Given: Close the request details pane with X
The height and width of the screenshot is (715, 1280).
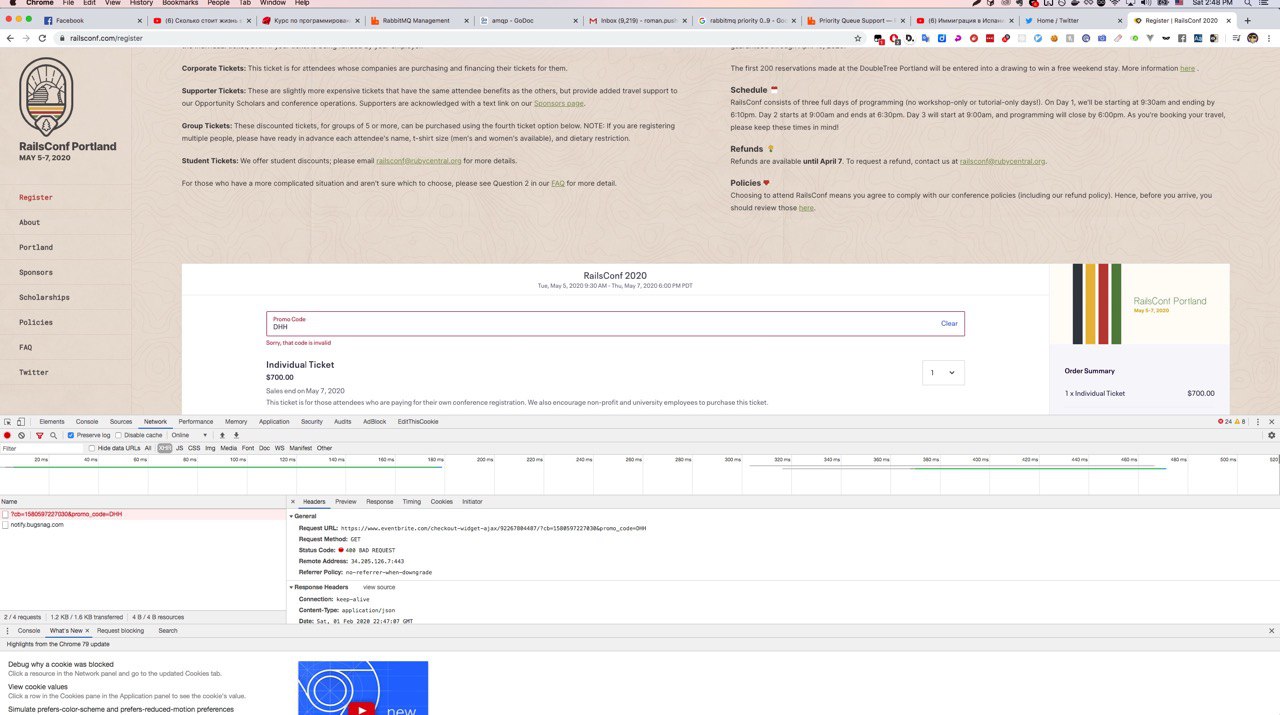Looking at the screenshot, I should click(x=293, y=501).
